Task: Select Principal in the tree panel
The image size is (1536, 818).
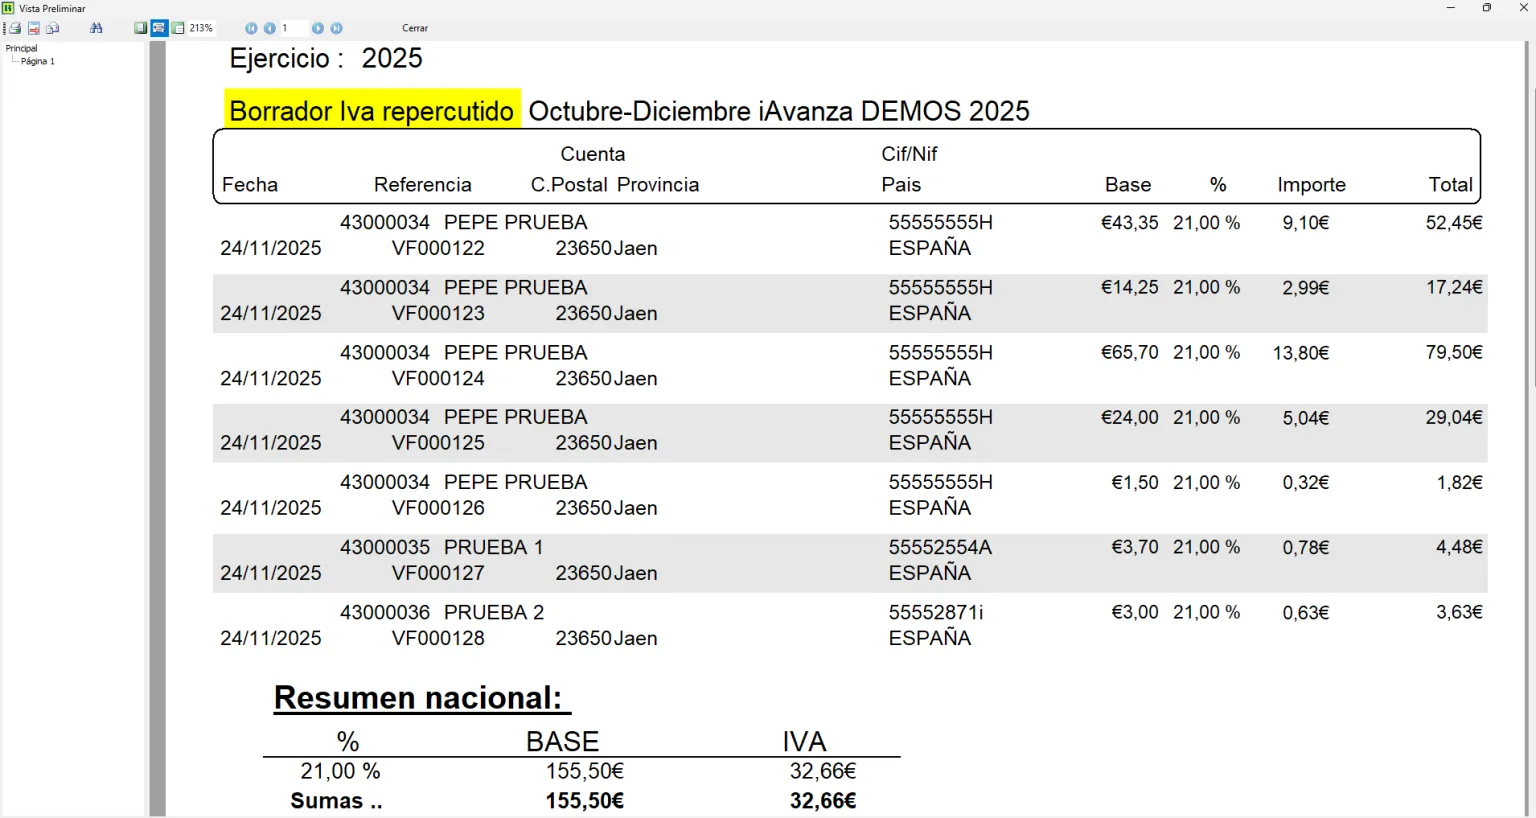Action: click(x=21, y=48)
